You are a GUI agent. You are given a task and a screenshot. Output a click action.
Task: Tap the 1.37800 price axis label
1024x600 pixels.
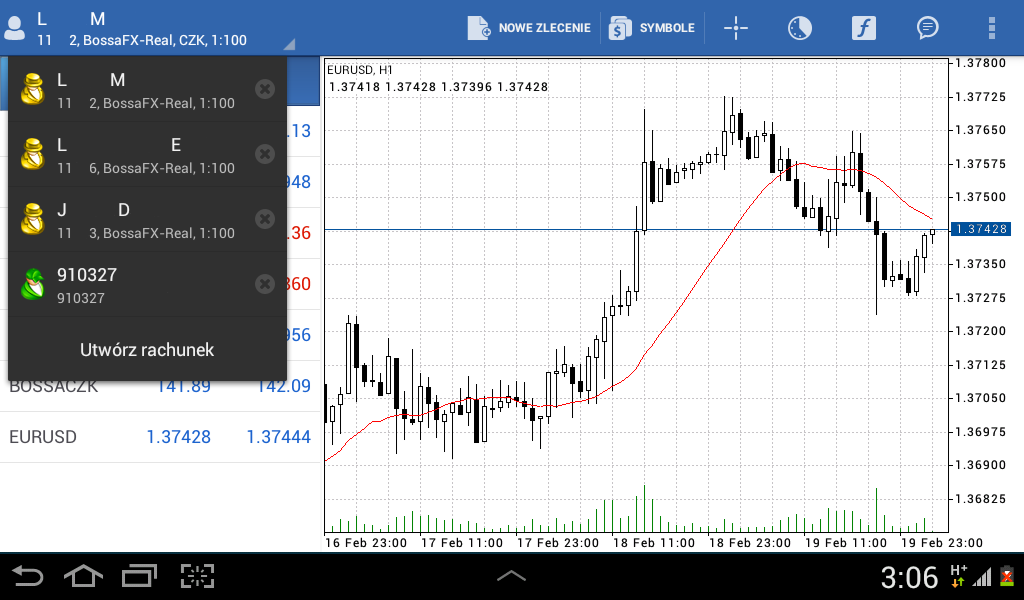(981, 63)
